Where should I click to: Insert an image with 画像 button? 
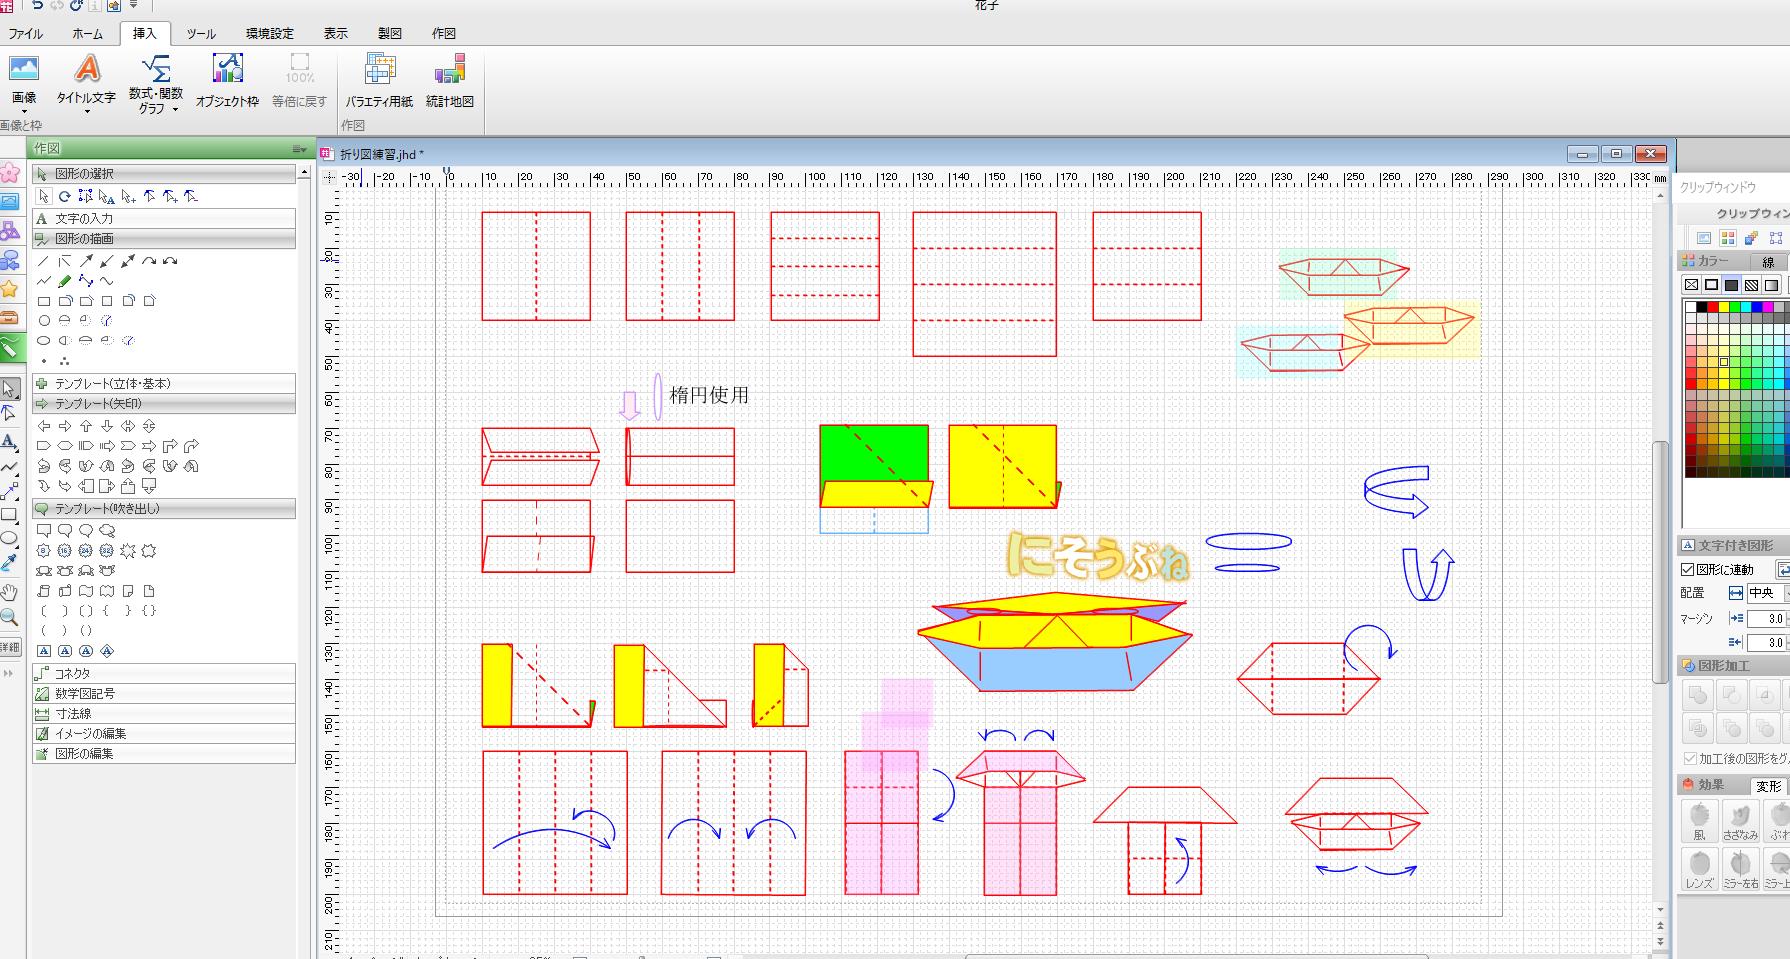pyautogui.click(x=24, y=82)
